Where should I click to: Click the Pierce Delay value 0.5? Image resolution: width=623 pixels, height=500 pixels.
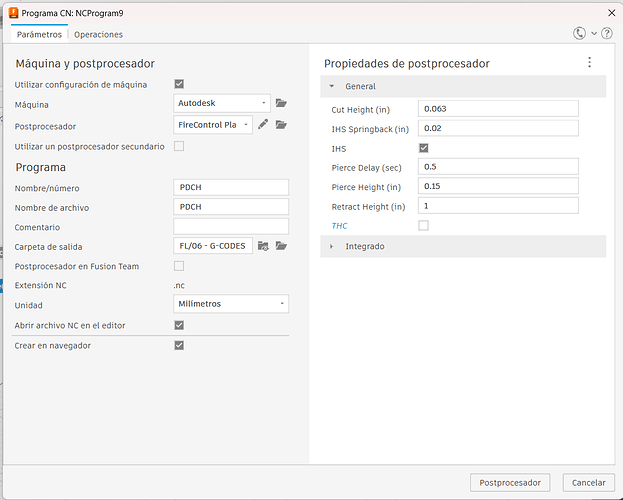tap(498, 167)
